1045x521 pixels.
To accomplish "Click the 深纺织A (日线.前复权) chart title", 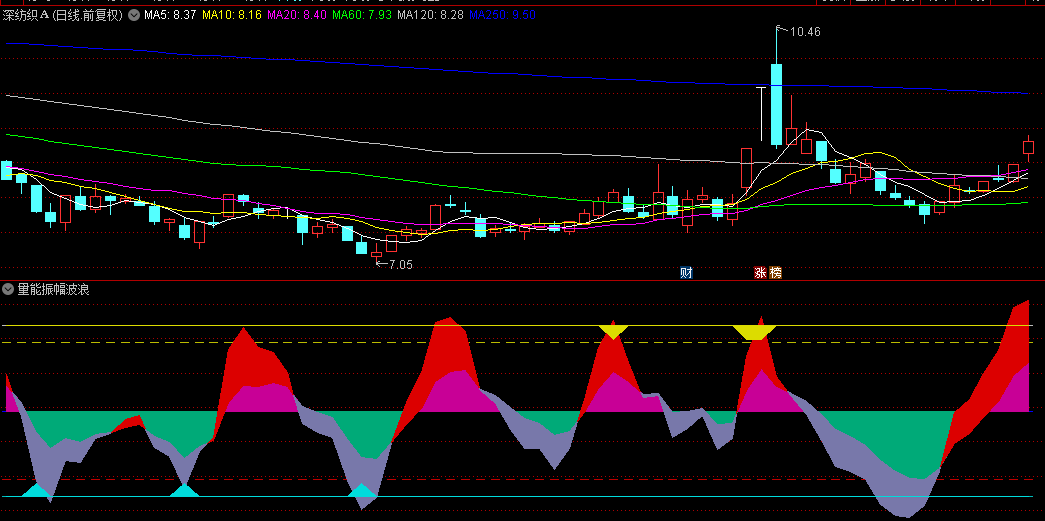I will (63, 15).
